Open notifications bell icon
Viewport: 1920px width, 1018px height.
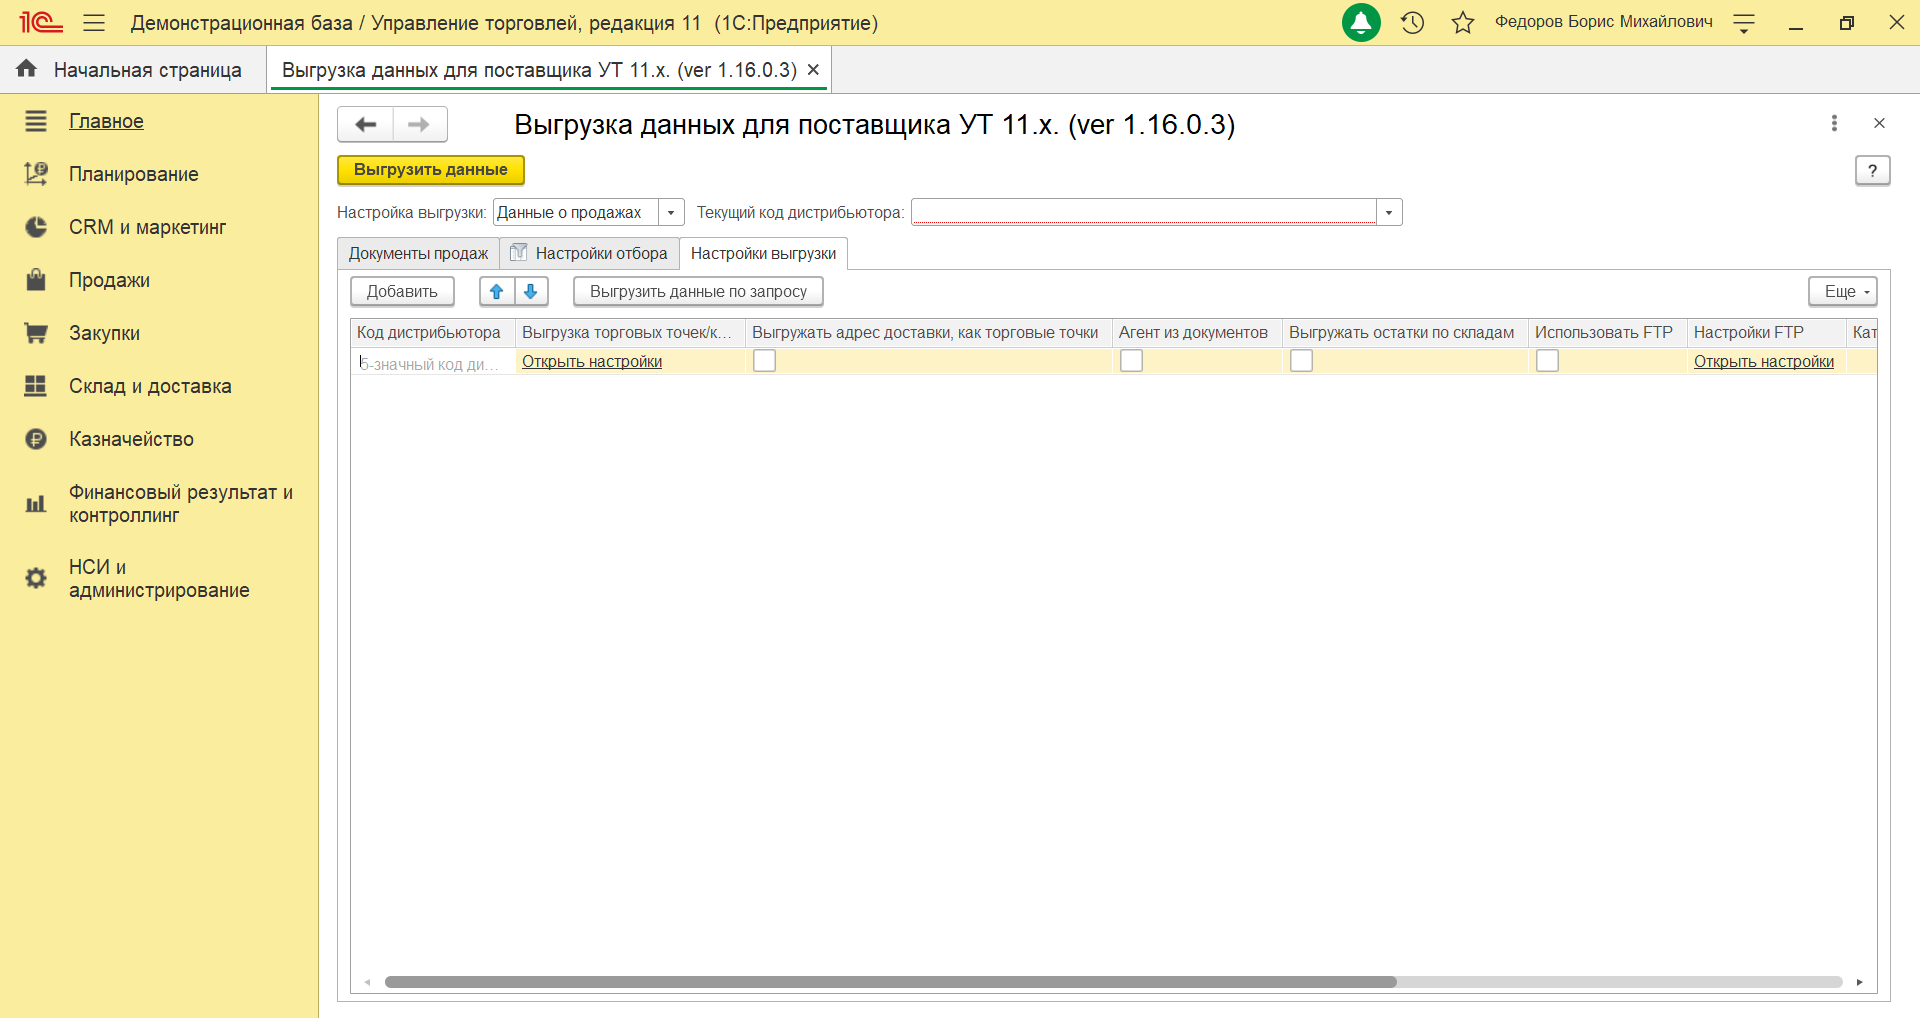(x=1361, y=22)
